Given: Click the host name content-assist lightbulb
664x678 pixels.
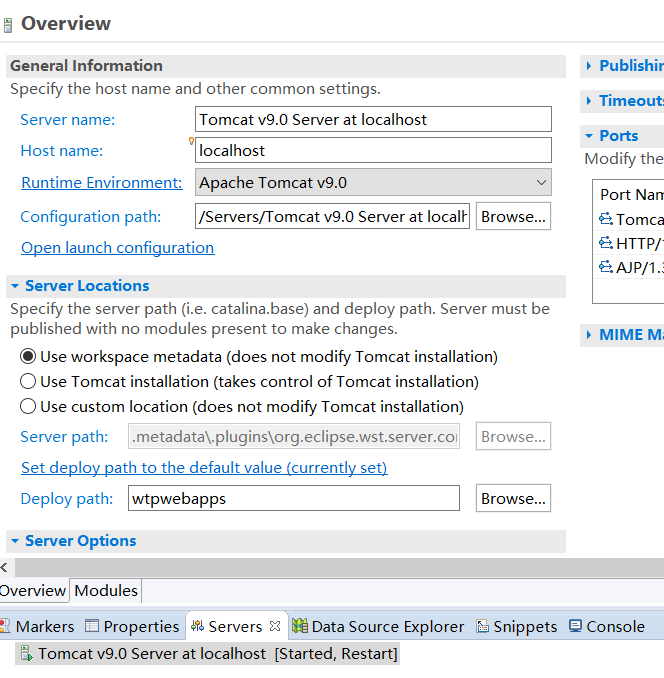Looking at the screenshot, I should [x=191, y=141].
